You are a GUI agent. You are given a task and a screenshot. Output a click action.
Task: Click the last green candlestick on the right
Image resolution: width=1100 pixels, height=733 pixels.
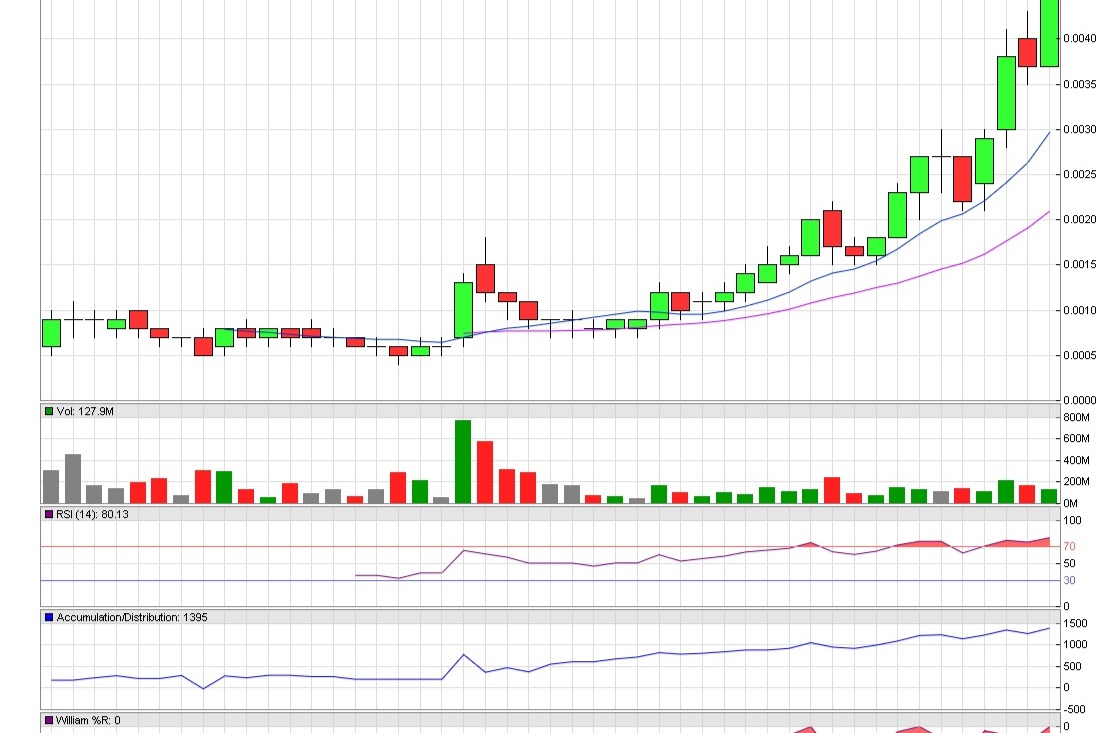tap(1049, 33)
